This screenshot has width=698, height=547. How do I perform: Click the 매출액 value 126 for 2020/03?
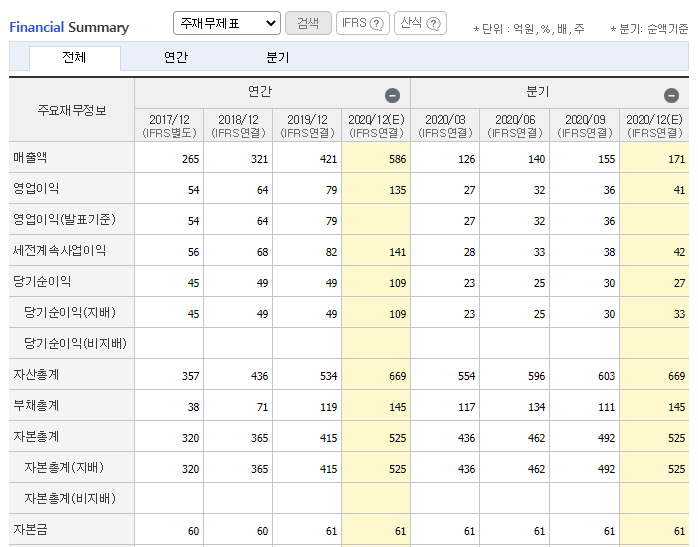tap(467, 159)
